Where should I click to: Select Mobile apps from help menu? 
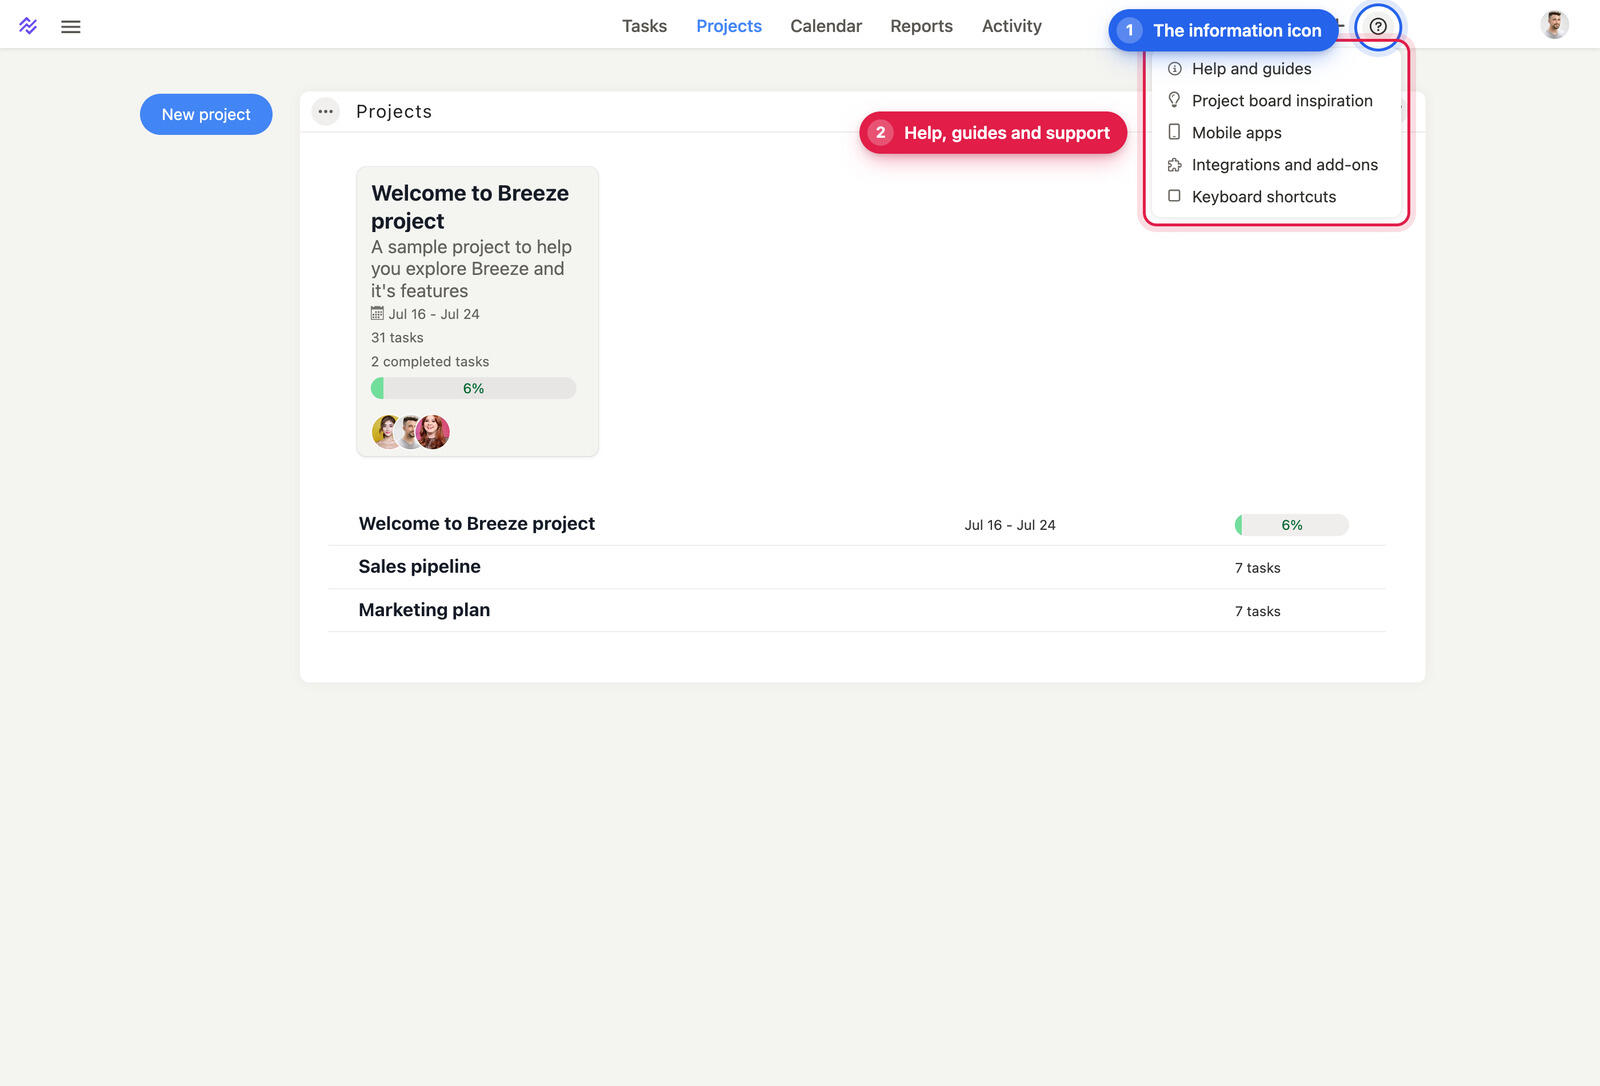click(1276, 133)
